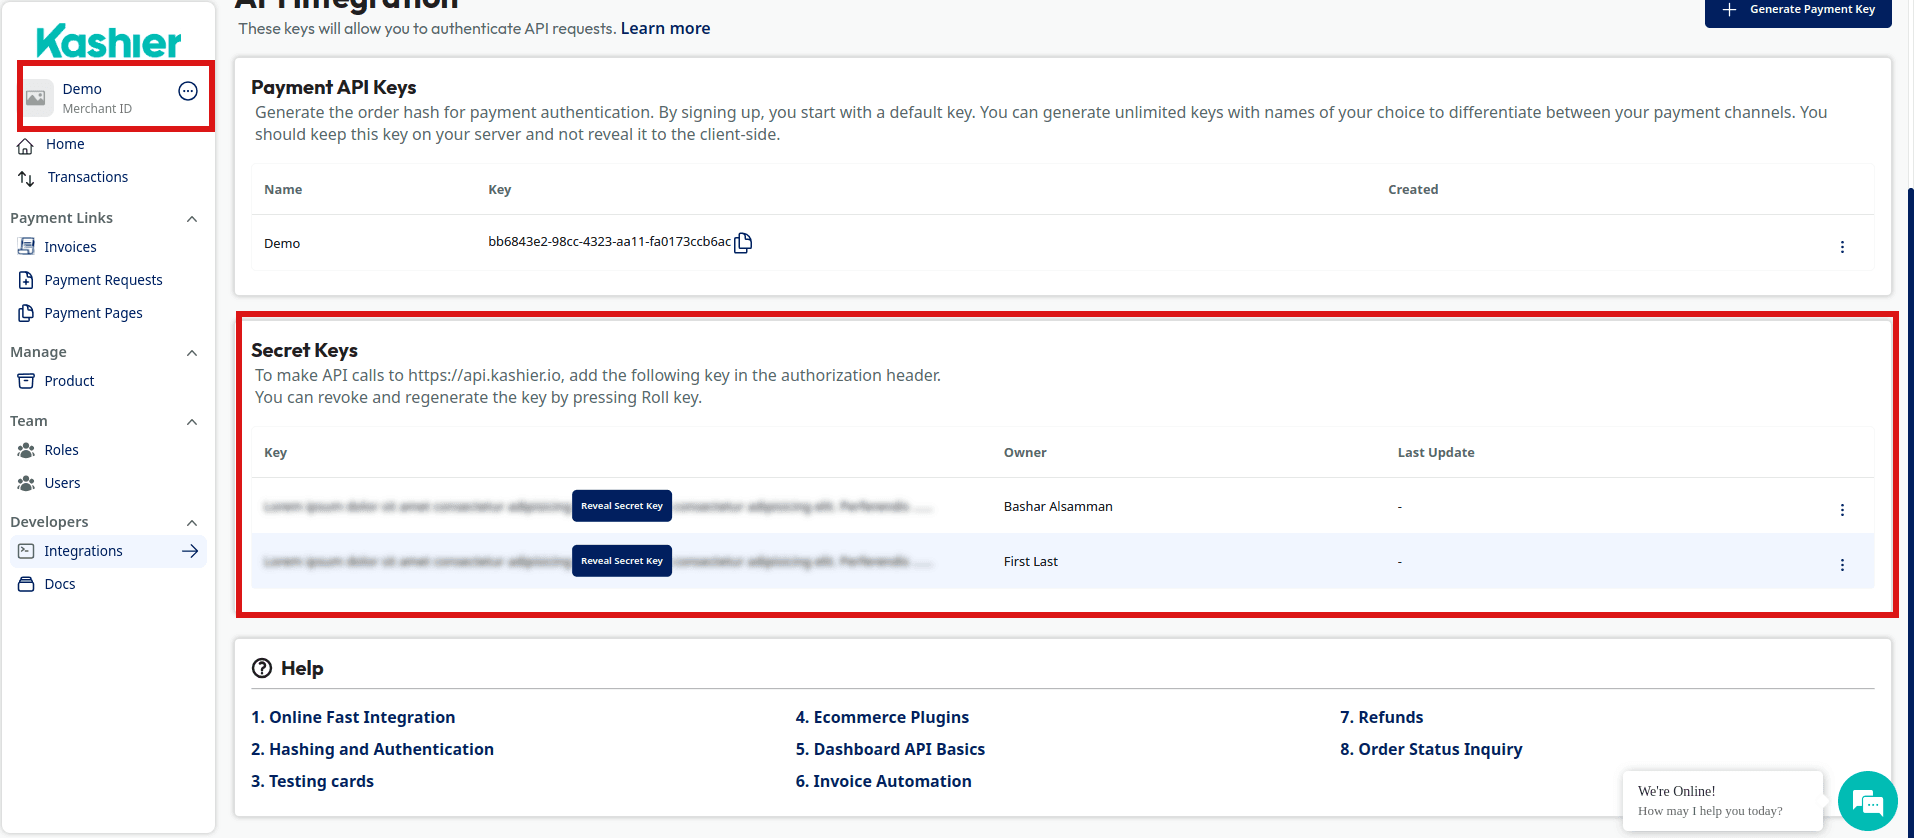The height and width of the screenshot is (838, 1914).
Task: Click the Demo merchant avatar image
Action: pos(36,98)
